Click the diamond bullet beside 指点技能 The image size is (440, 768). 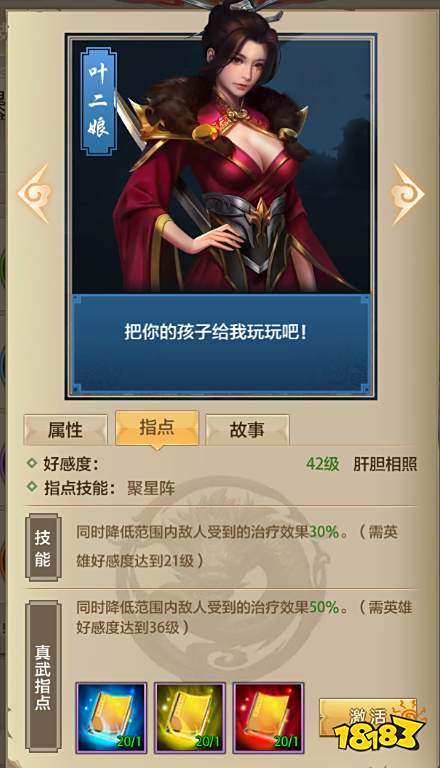32,487
